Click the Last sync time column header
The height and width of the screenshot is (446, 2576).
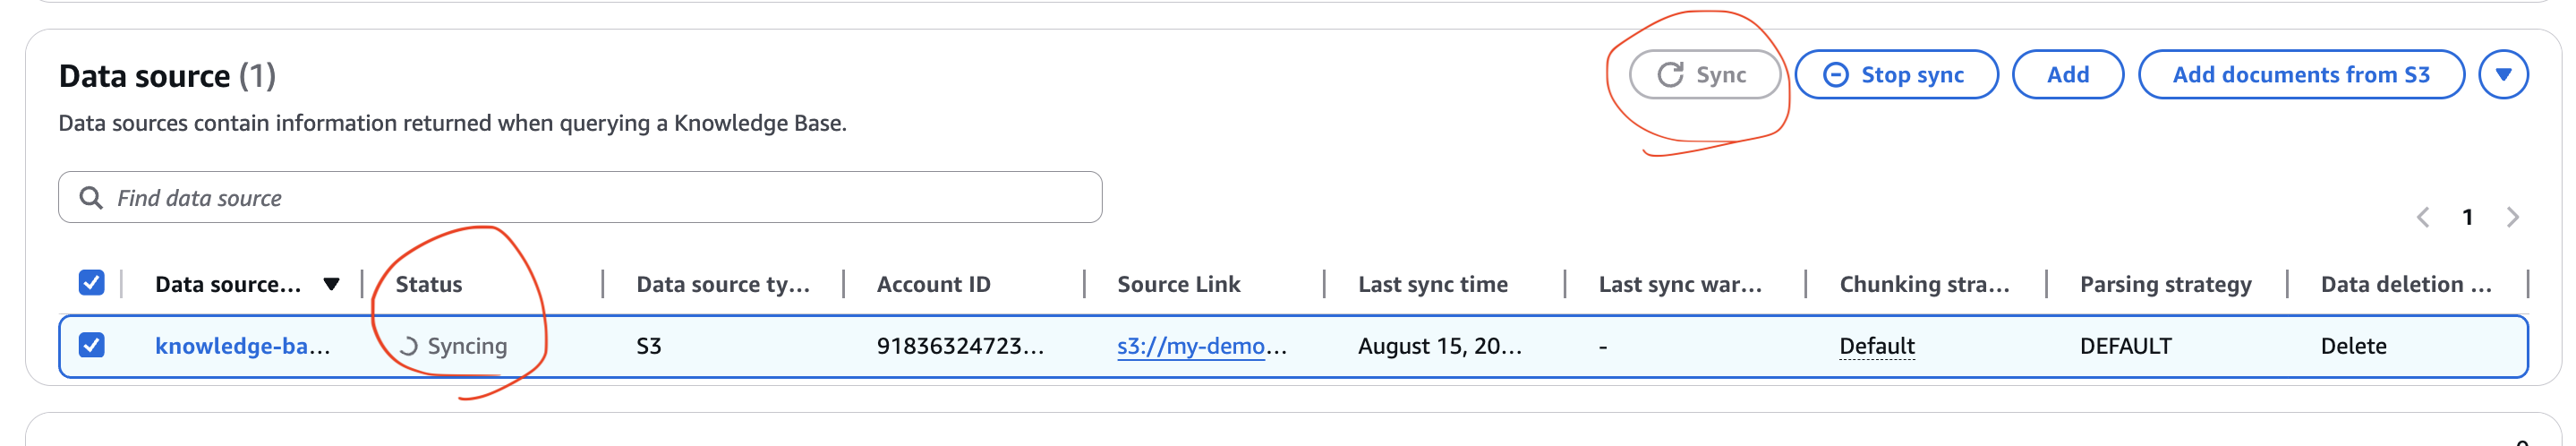(1432, 285)
